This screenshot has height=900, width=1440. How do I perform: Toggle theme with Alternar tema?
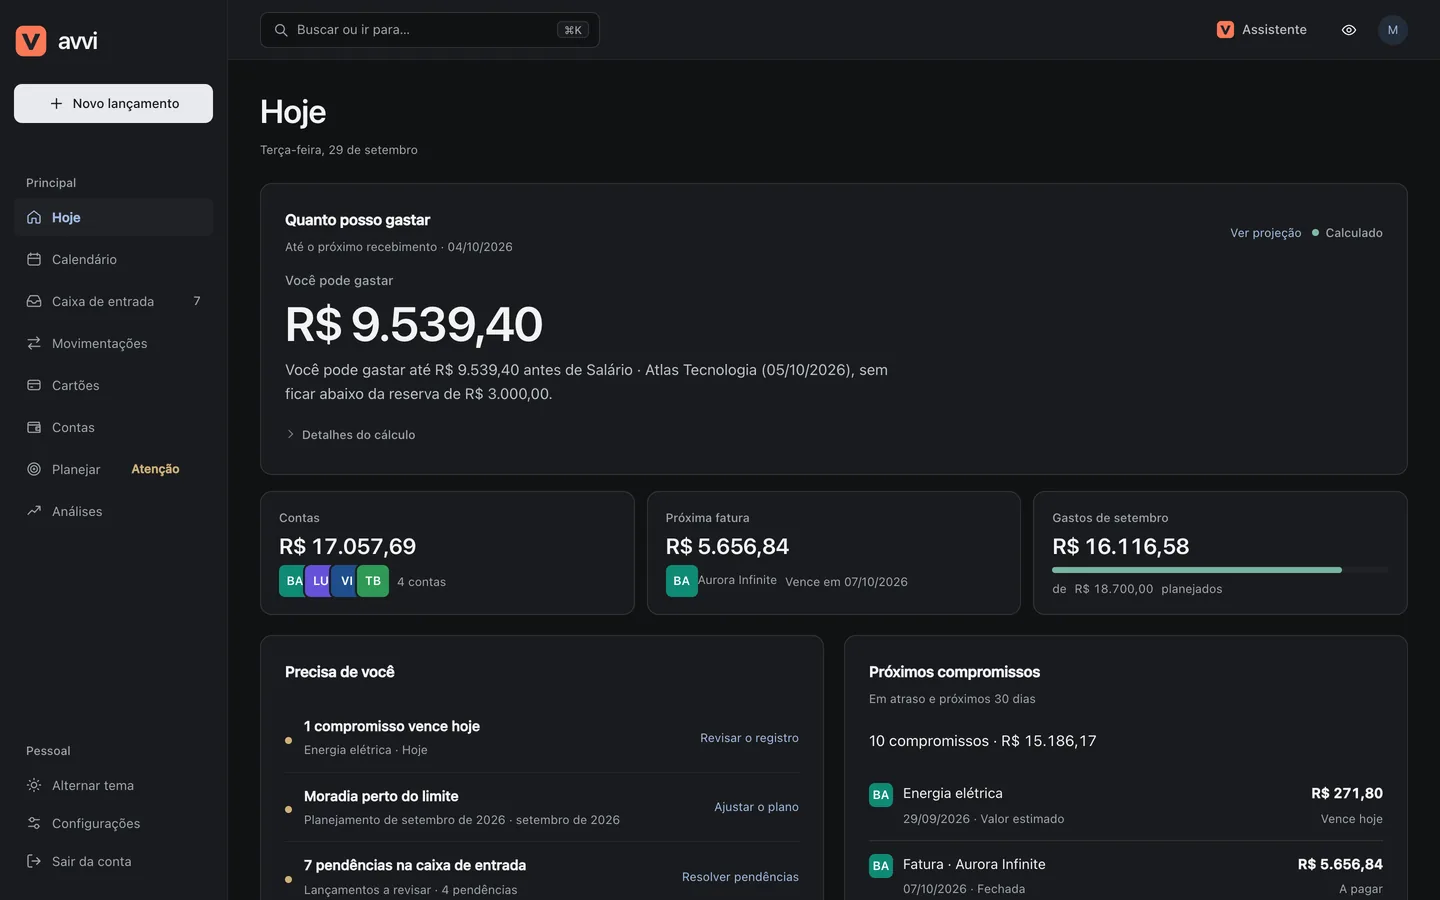point(113,785)
